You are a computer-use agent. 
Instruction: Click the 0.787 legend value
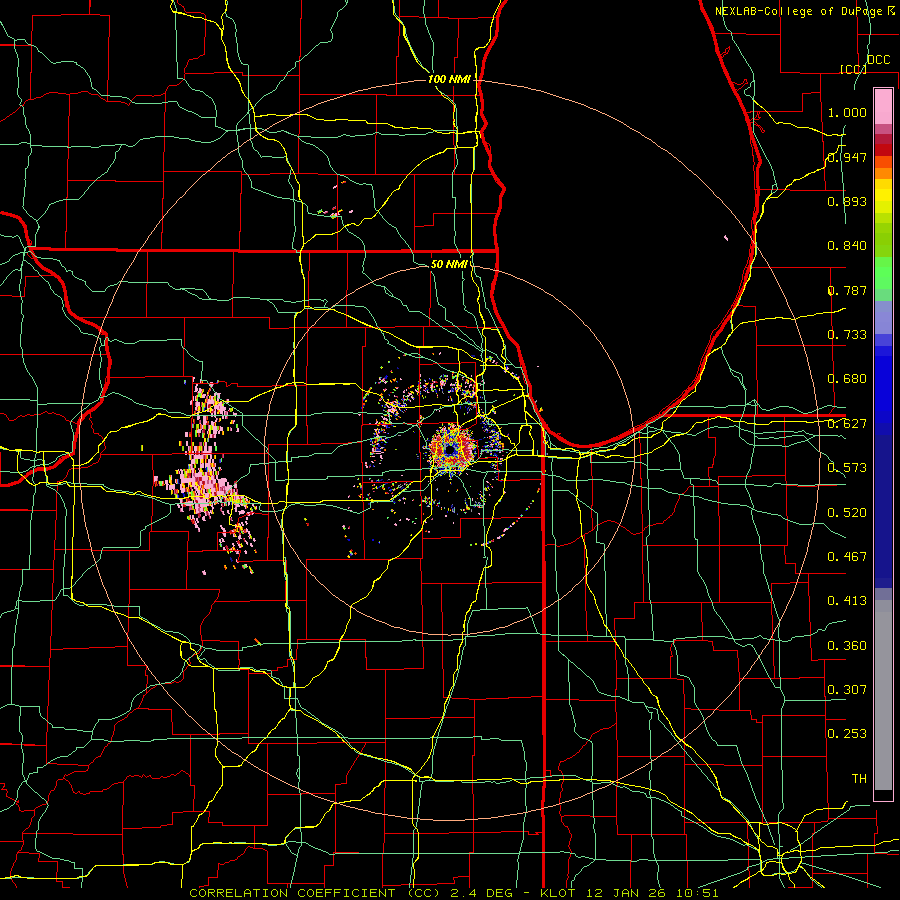pos(847,290)
